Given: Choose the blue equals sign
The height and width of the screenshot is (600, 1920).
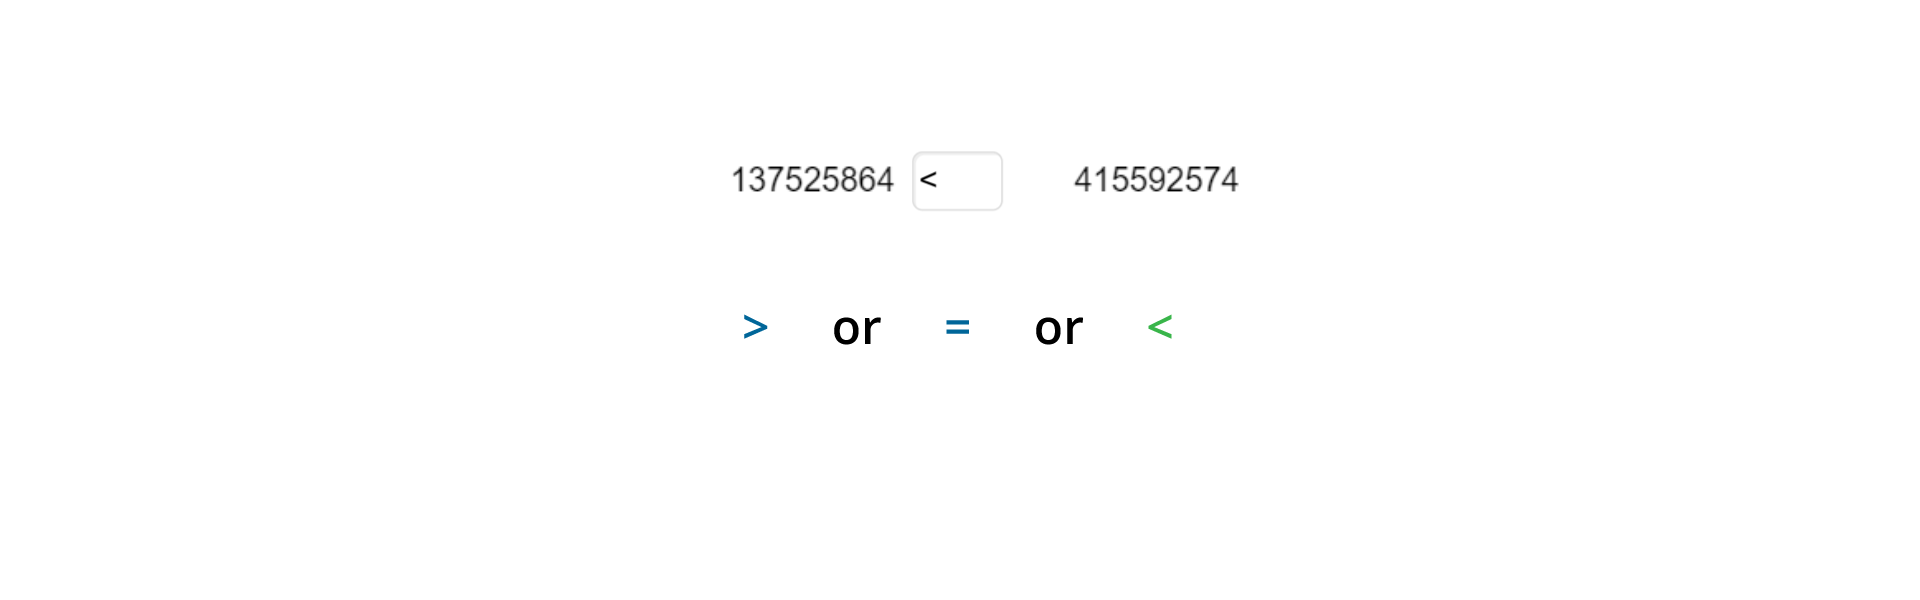Looking at the screenshot, I should point(957,327).
